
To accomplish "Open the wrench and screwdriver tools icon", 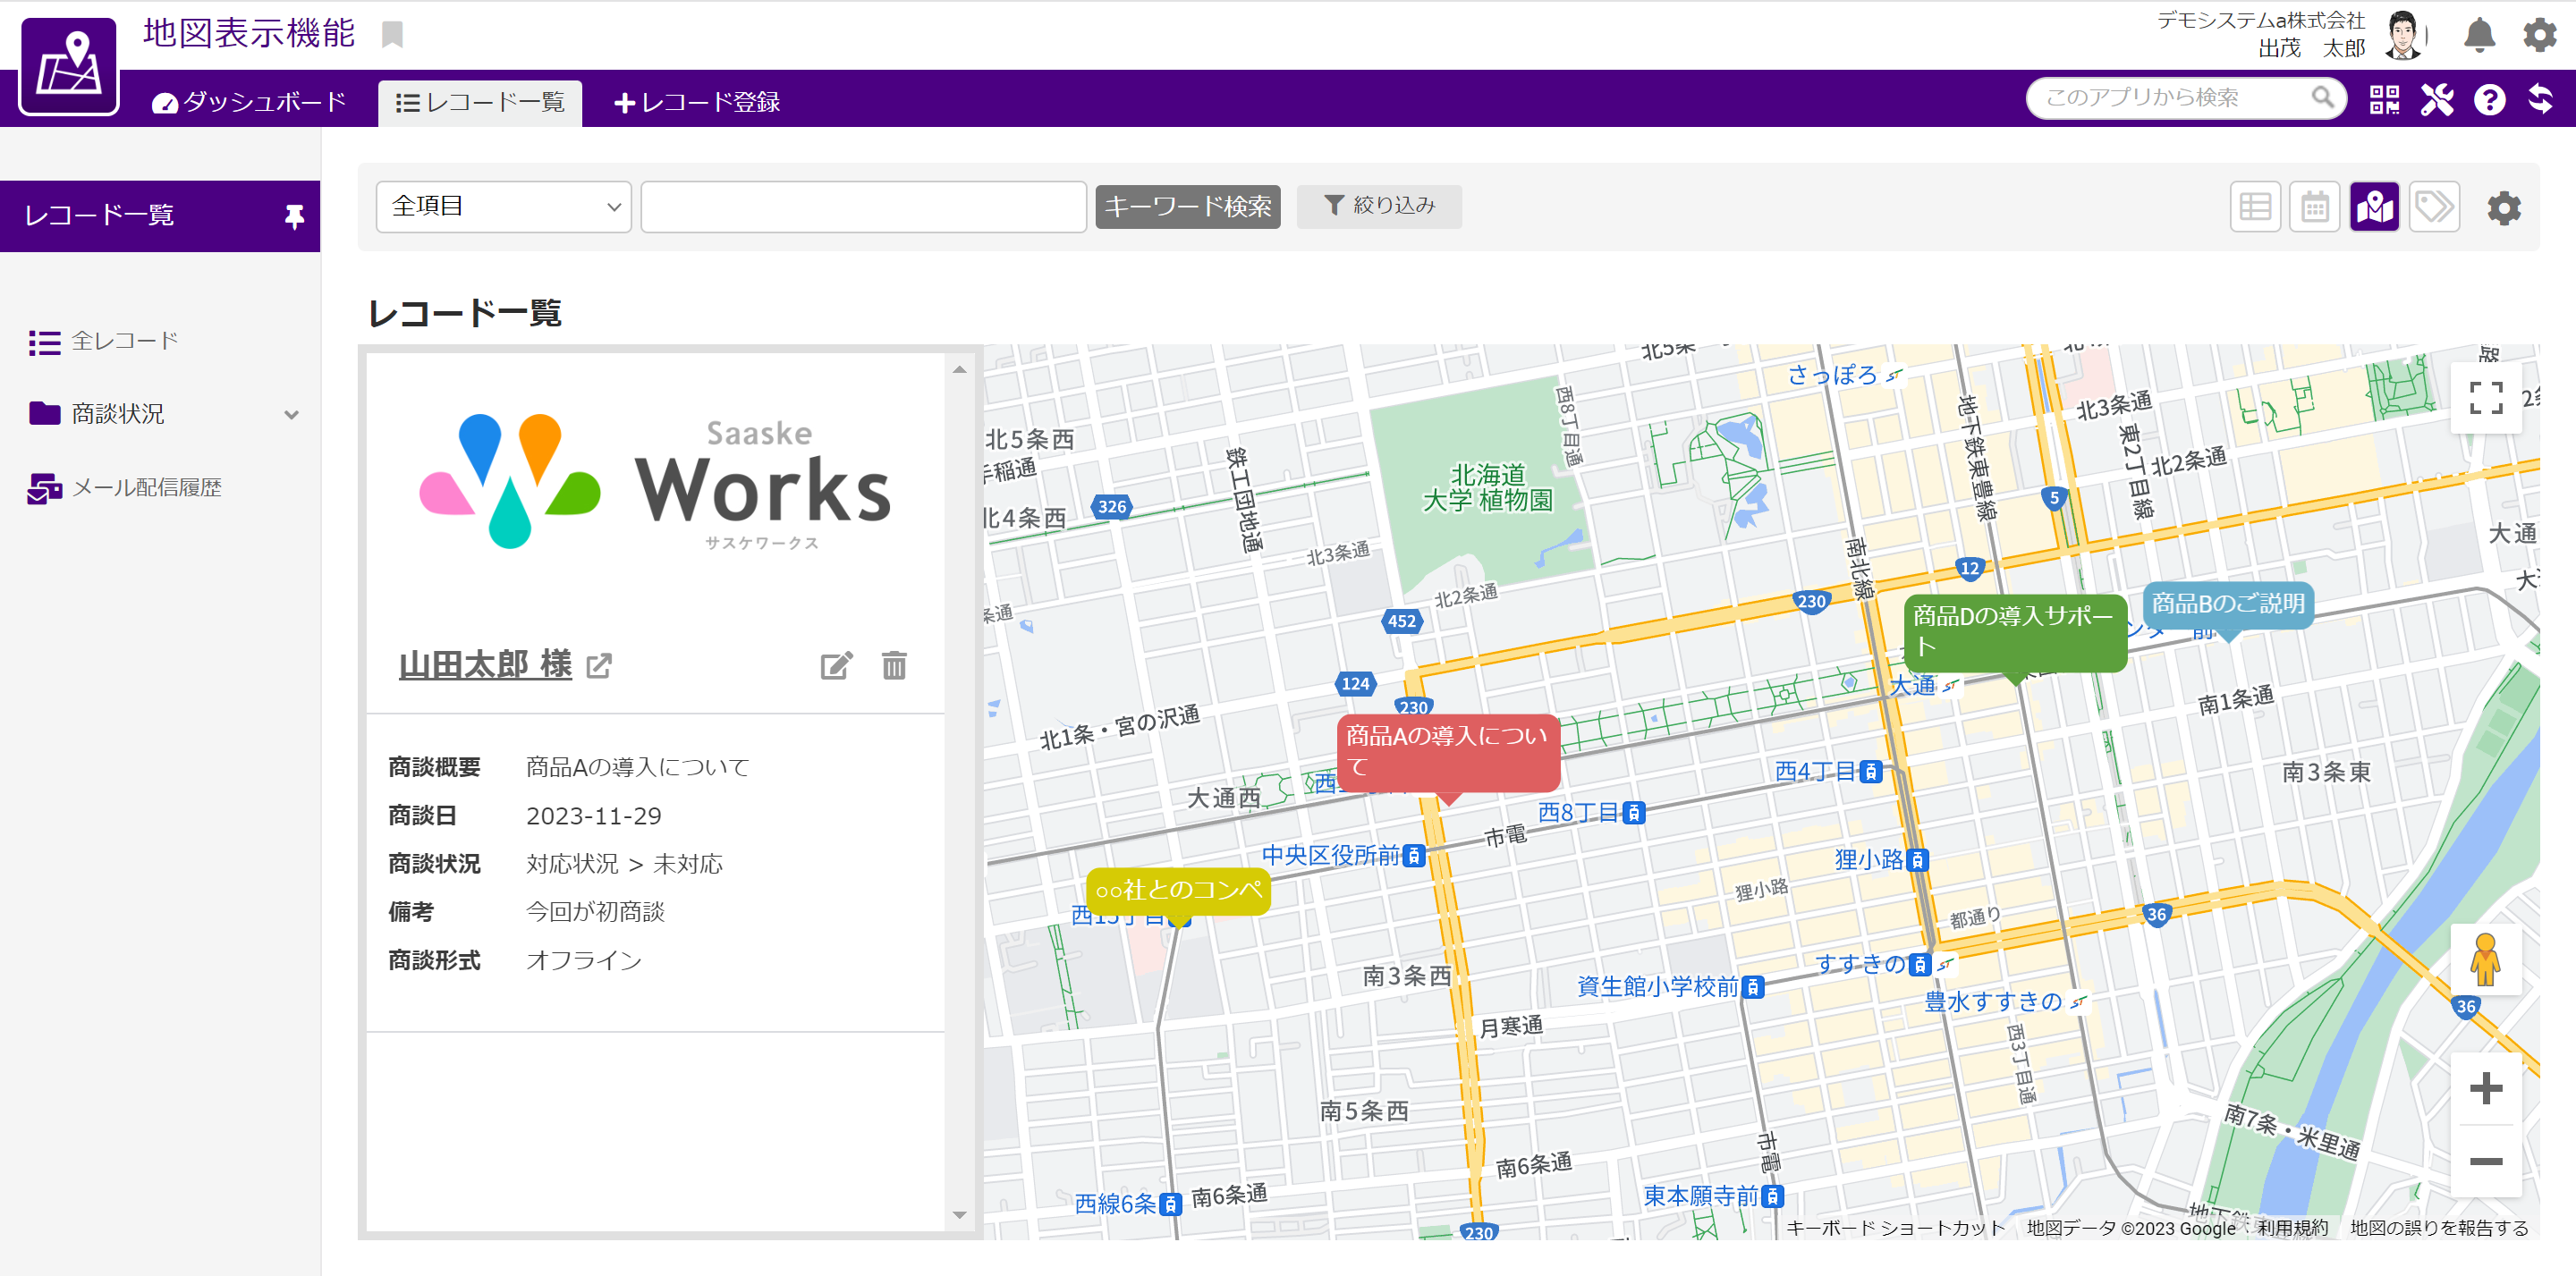I will [2437, 99].
